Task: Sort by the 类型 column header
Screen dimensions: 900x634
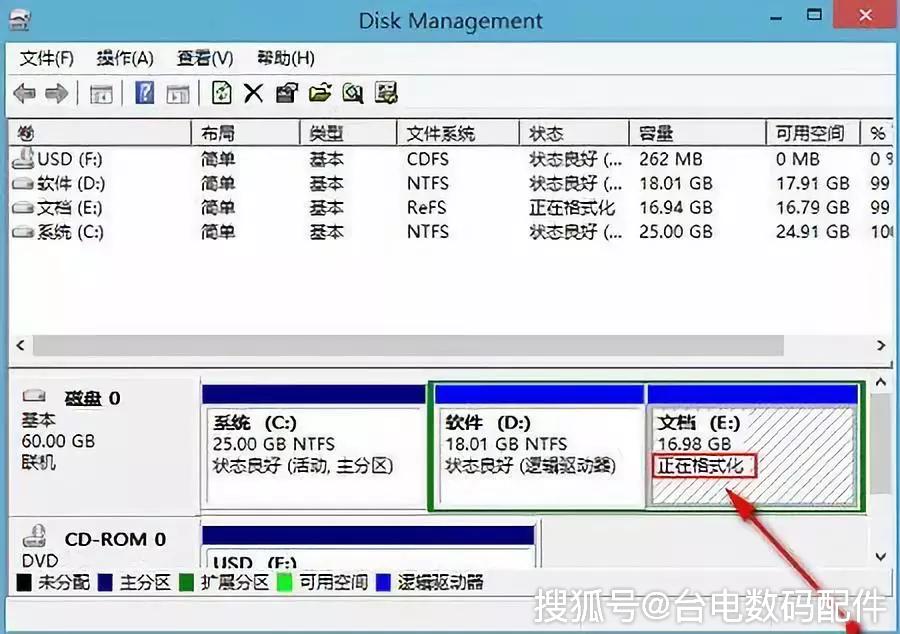Action: click(x=348, y=134)
